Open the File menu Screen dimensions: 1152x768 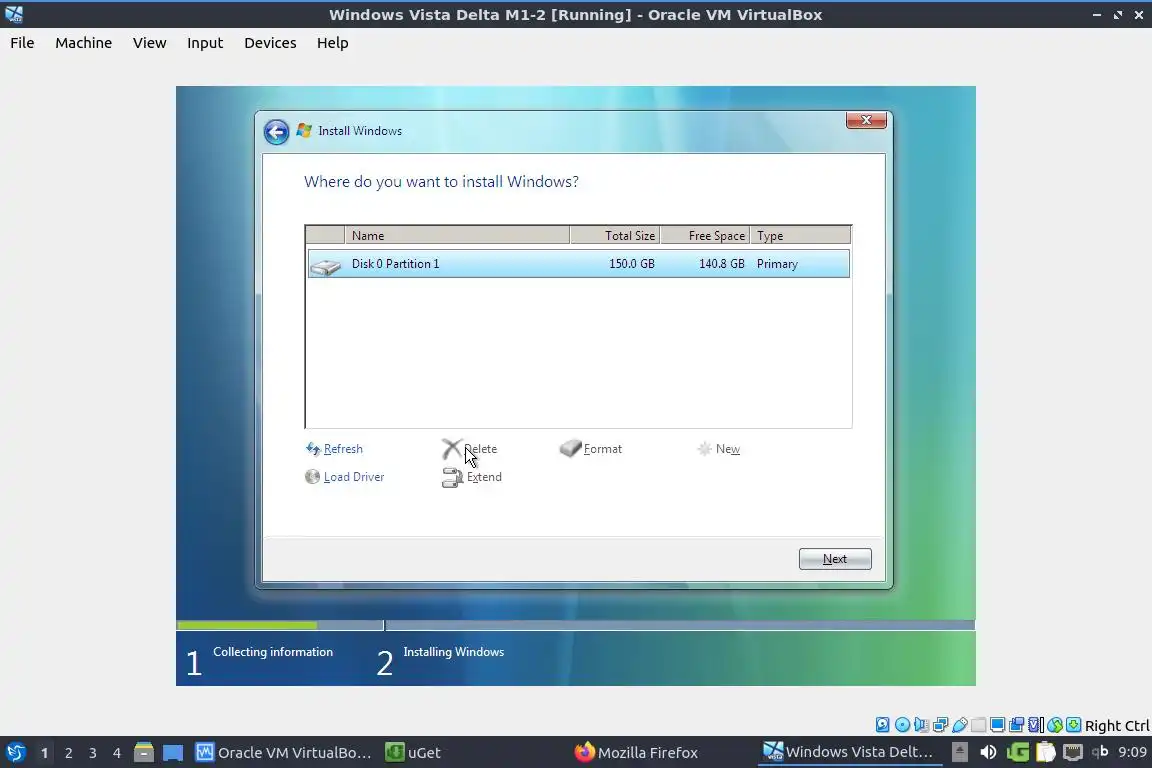pos(22,43)
